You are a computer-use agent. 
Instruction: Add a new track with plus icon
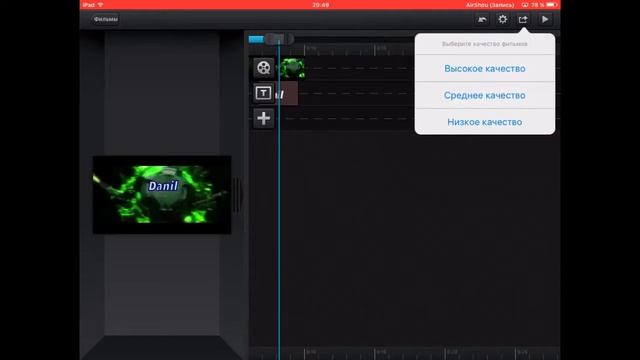[x=264, y=118]
